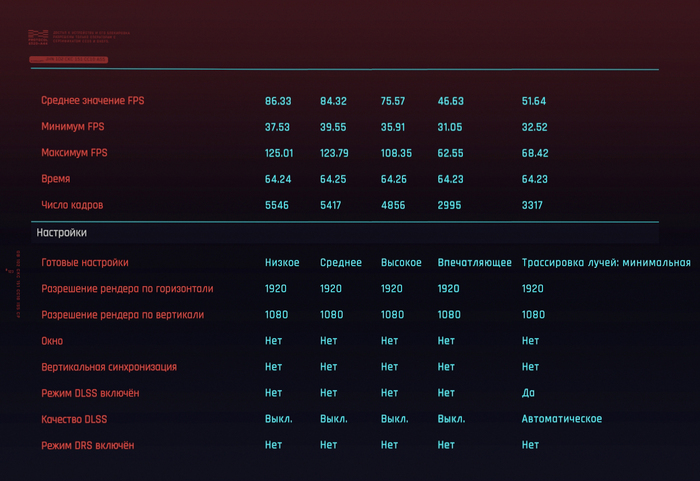Select the Вертикальная синхронизация row label
Image resolution: width=700 pixels, height=481 pixels.
(x=109, y=367)
